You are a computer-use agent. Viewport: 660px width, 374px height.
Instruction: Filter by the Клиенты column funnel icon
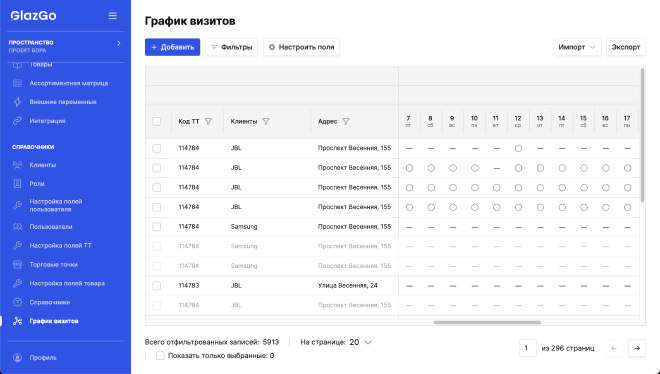click(x=266, y=122)
